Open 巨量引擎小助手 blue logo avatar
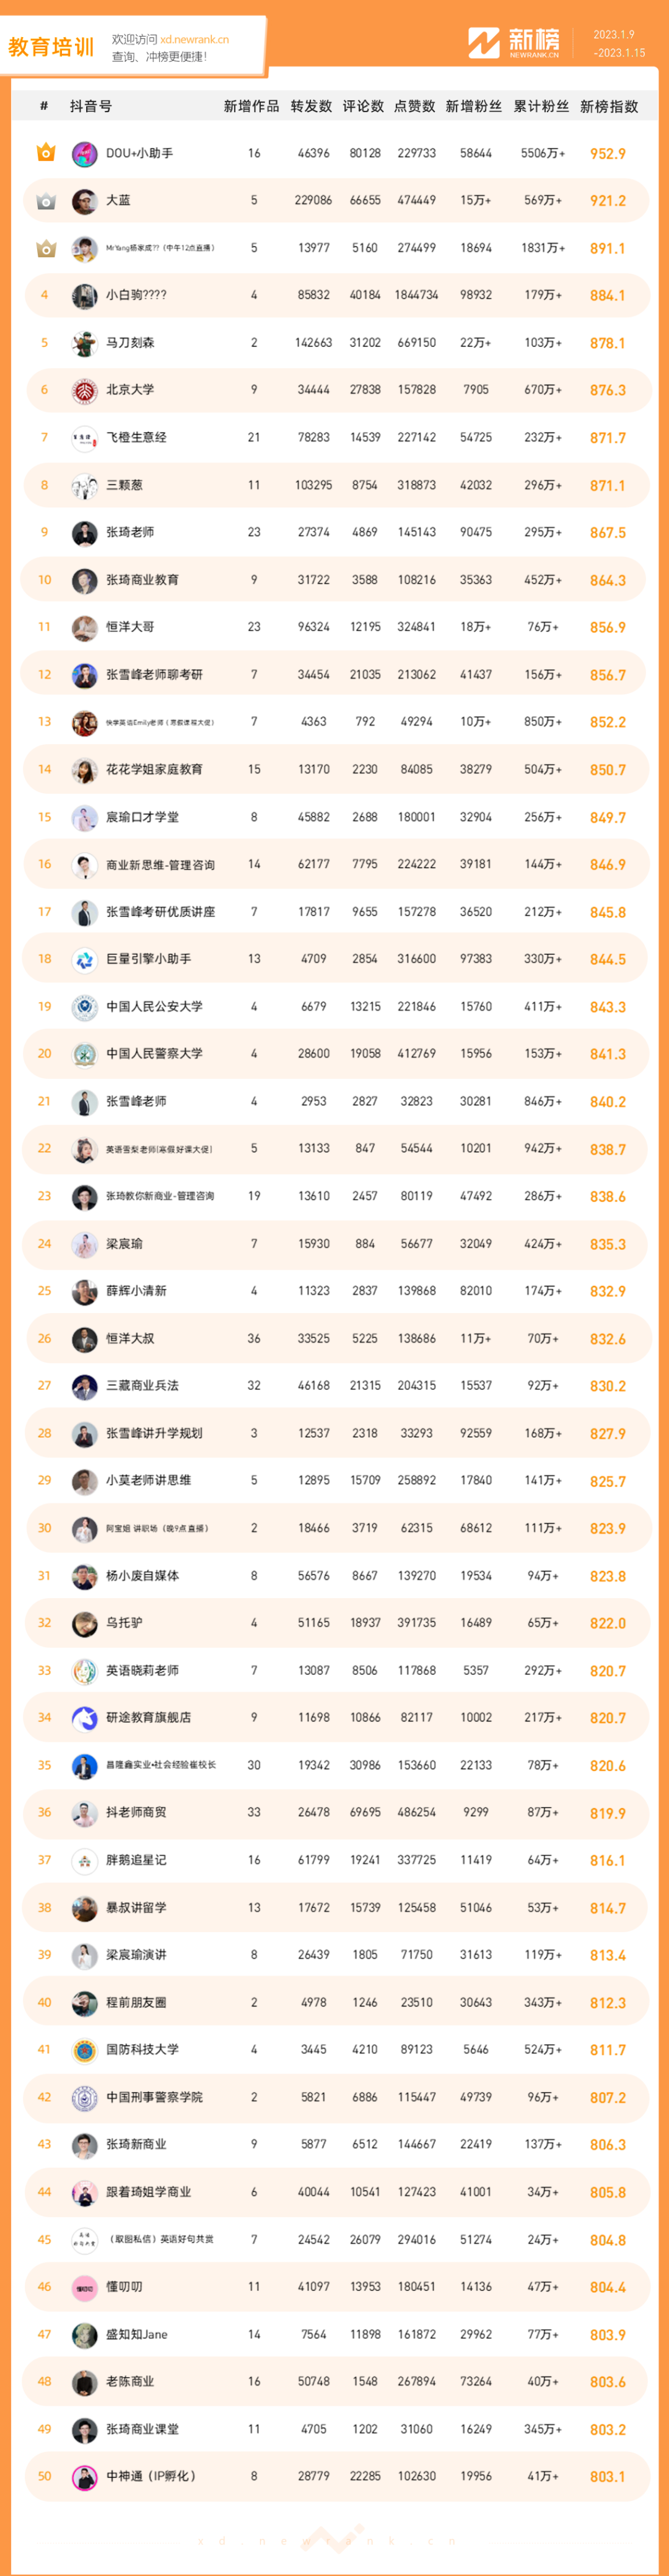 tap(84, 959)
